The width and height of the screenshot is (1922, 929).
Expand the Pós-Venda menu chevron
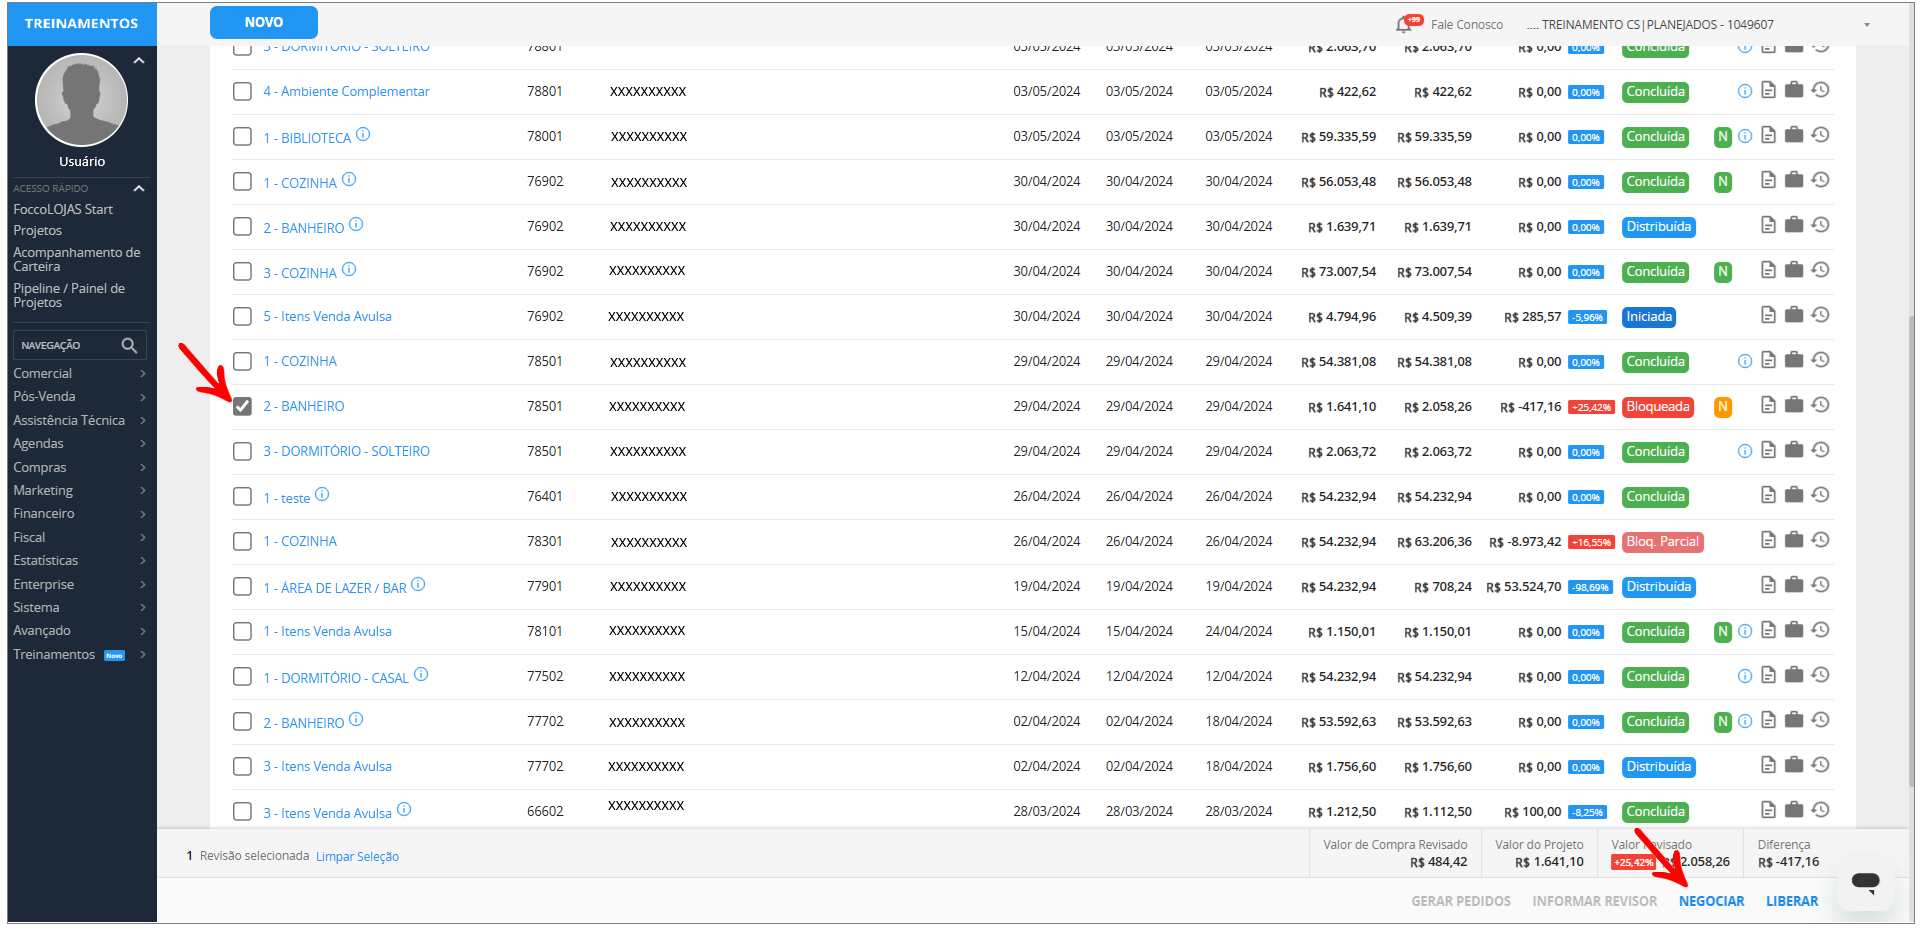pyautogui.click(x=143, y=397)
